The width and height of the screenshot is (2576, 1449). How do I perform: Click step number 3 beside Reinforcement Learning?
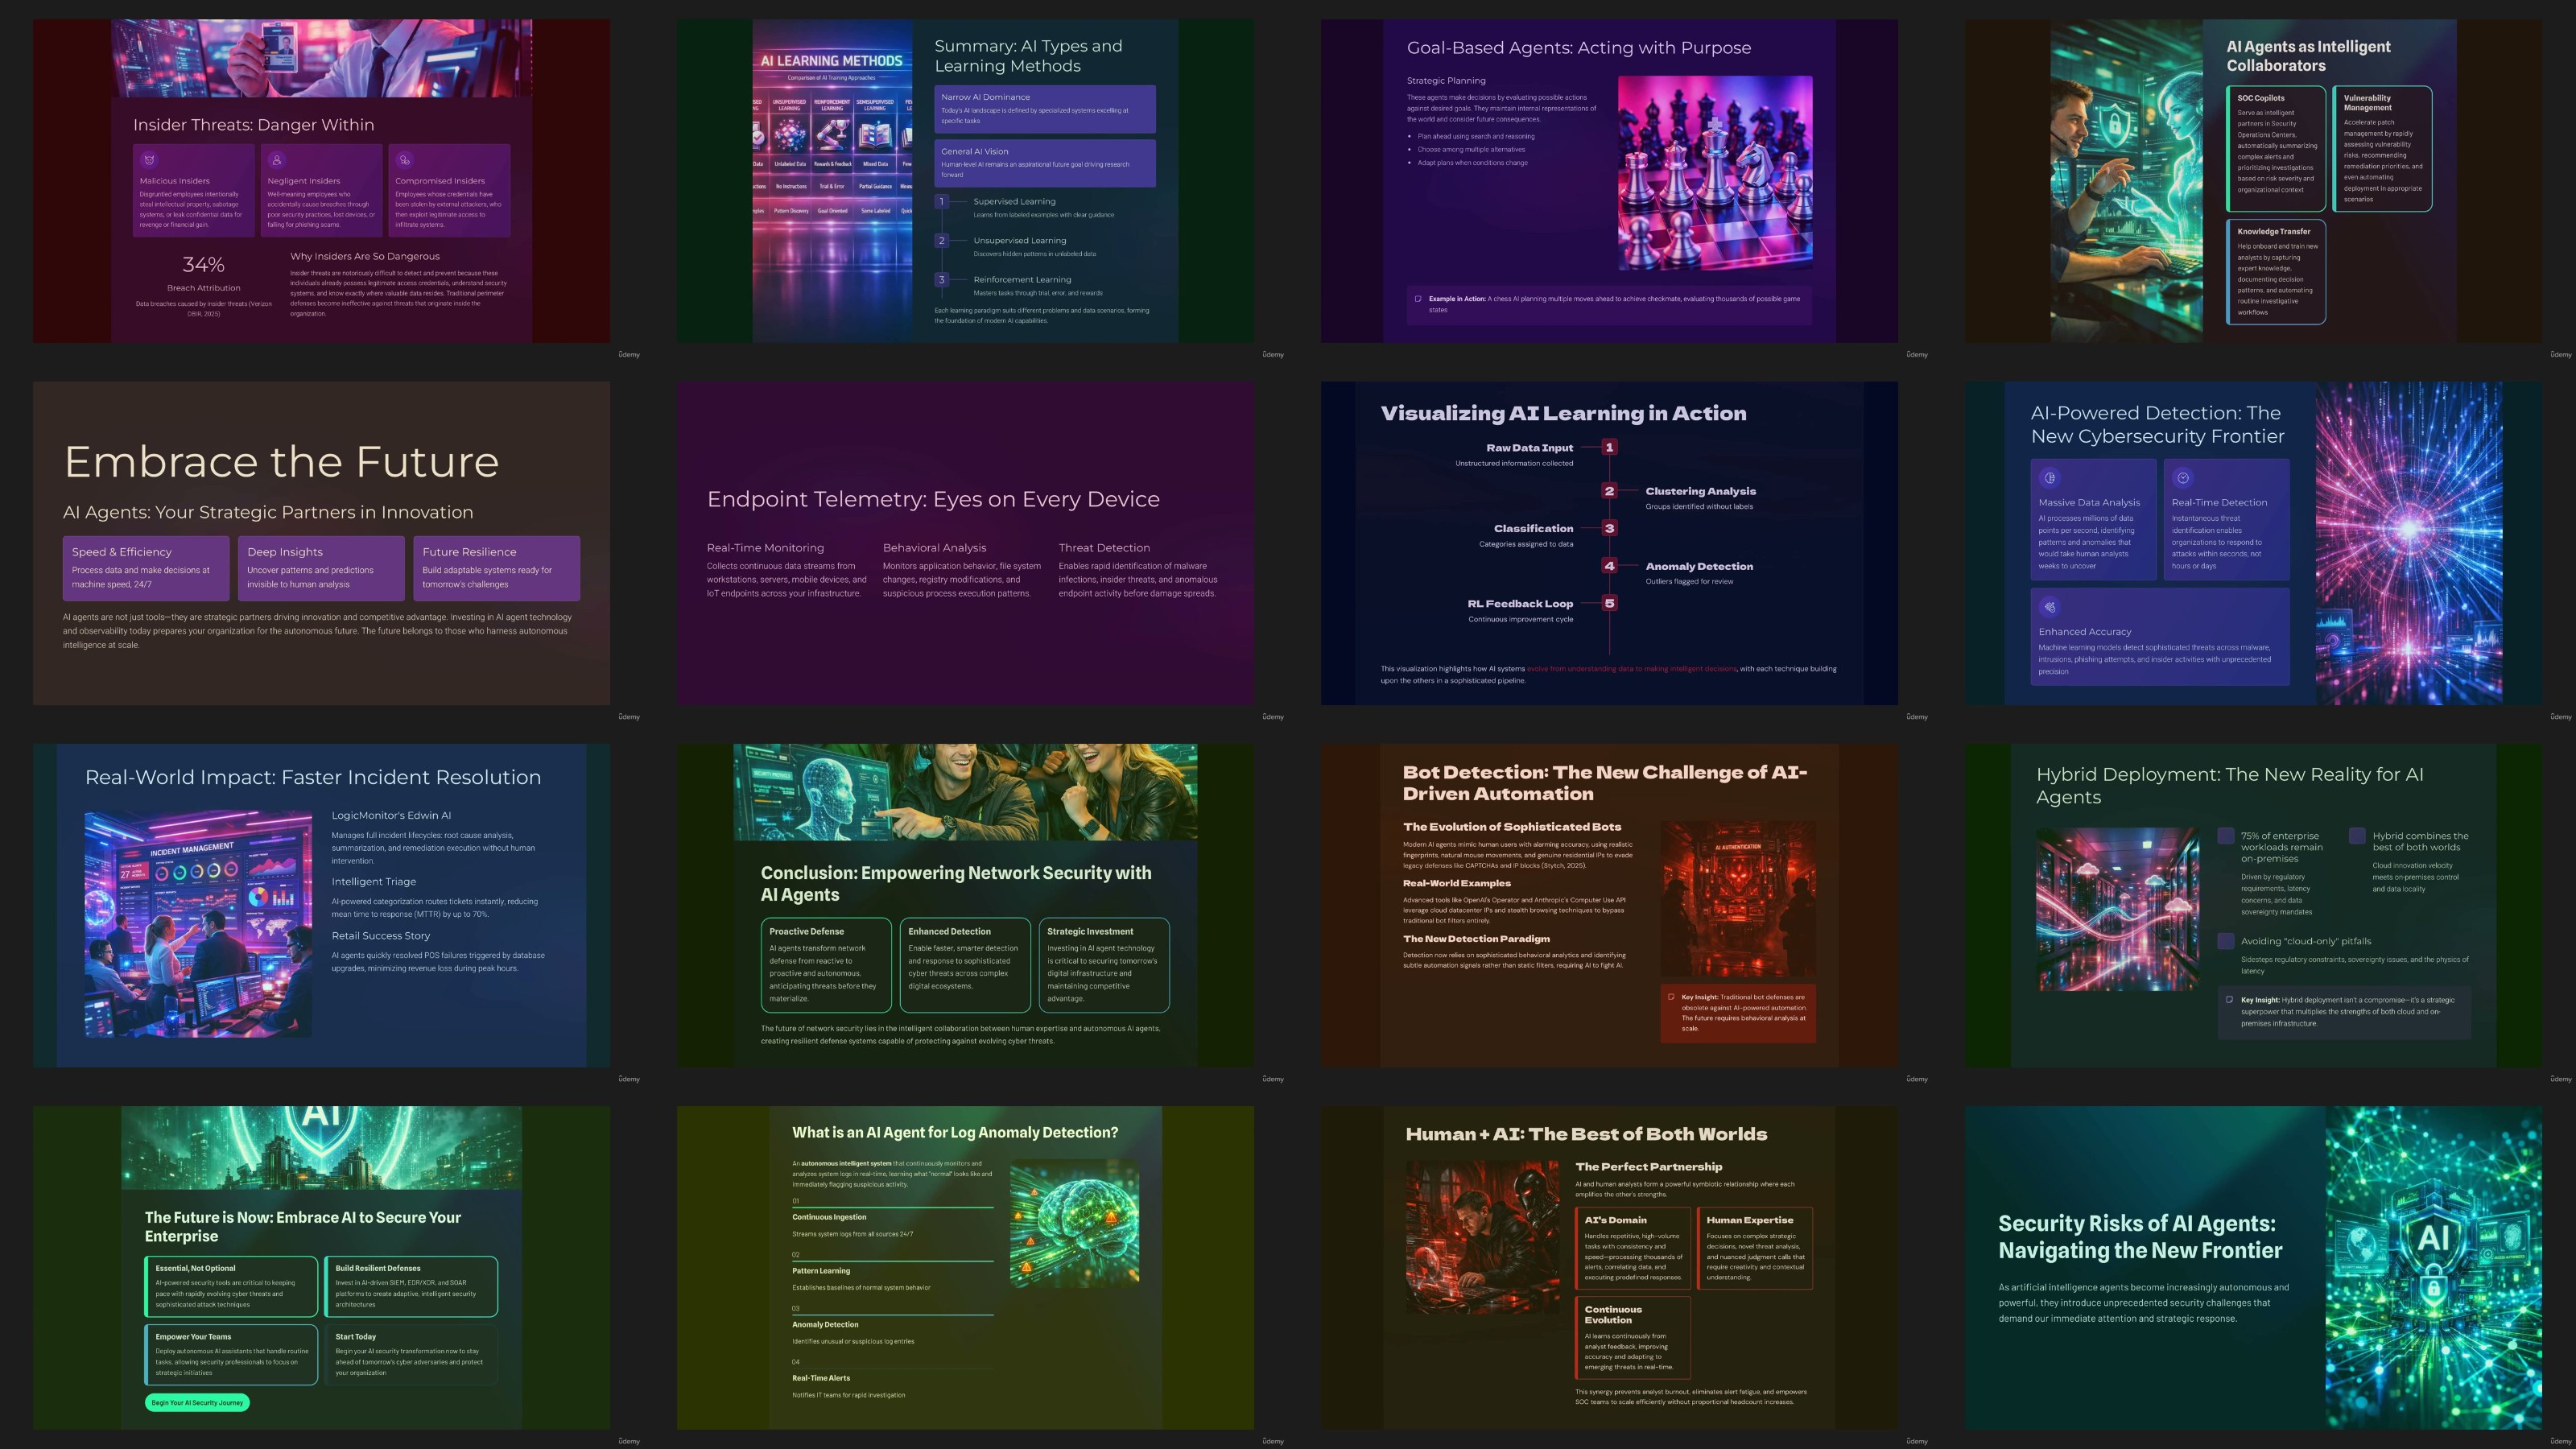941,280
